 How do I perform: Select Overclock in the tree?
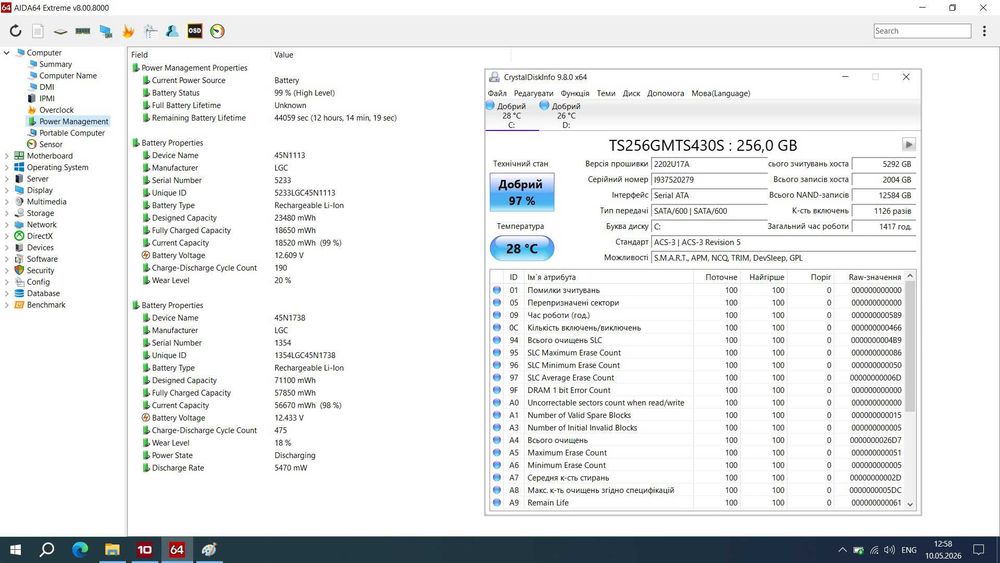tap(56, 110)
